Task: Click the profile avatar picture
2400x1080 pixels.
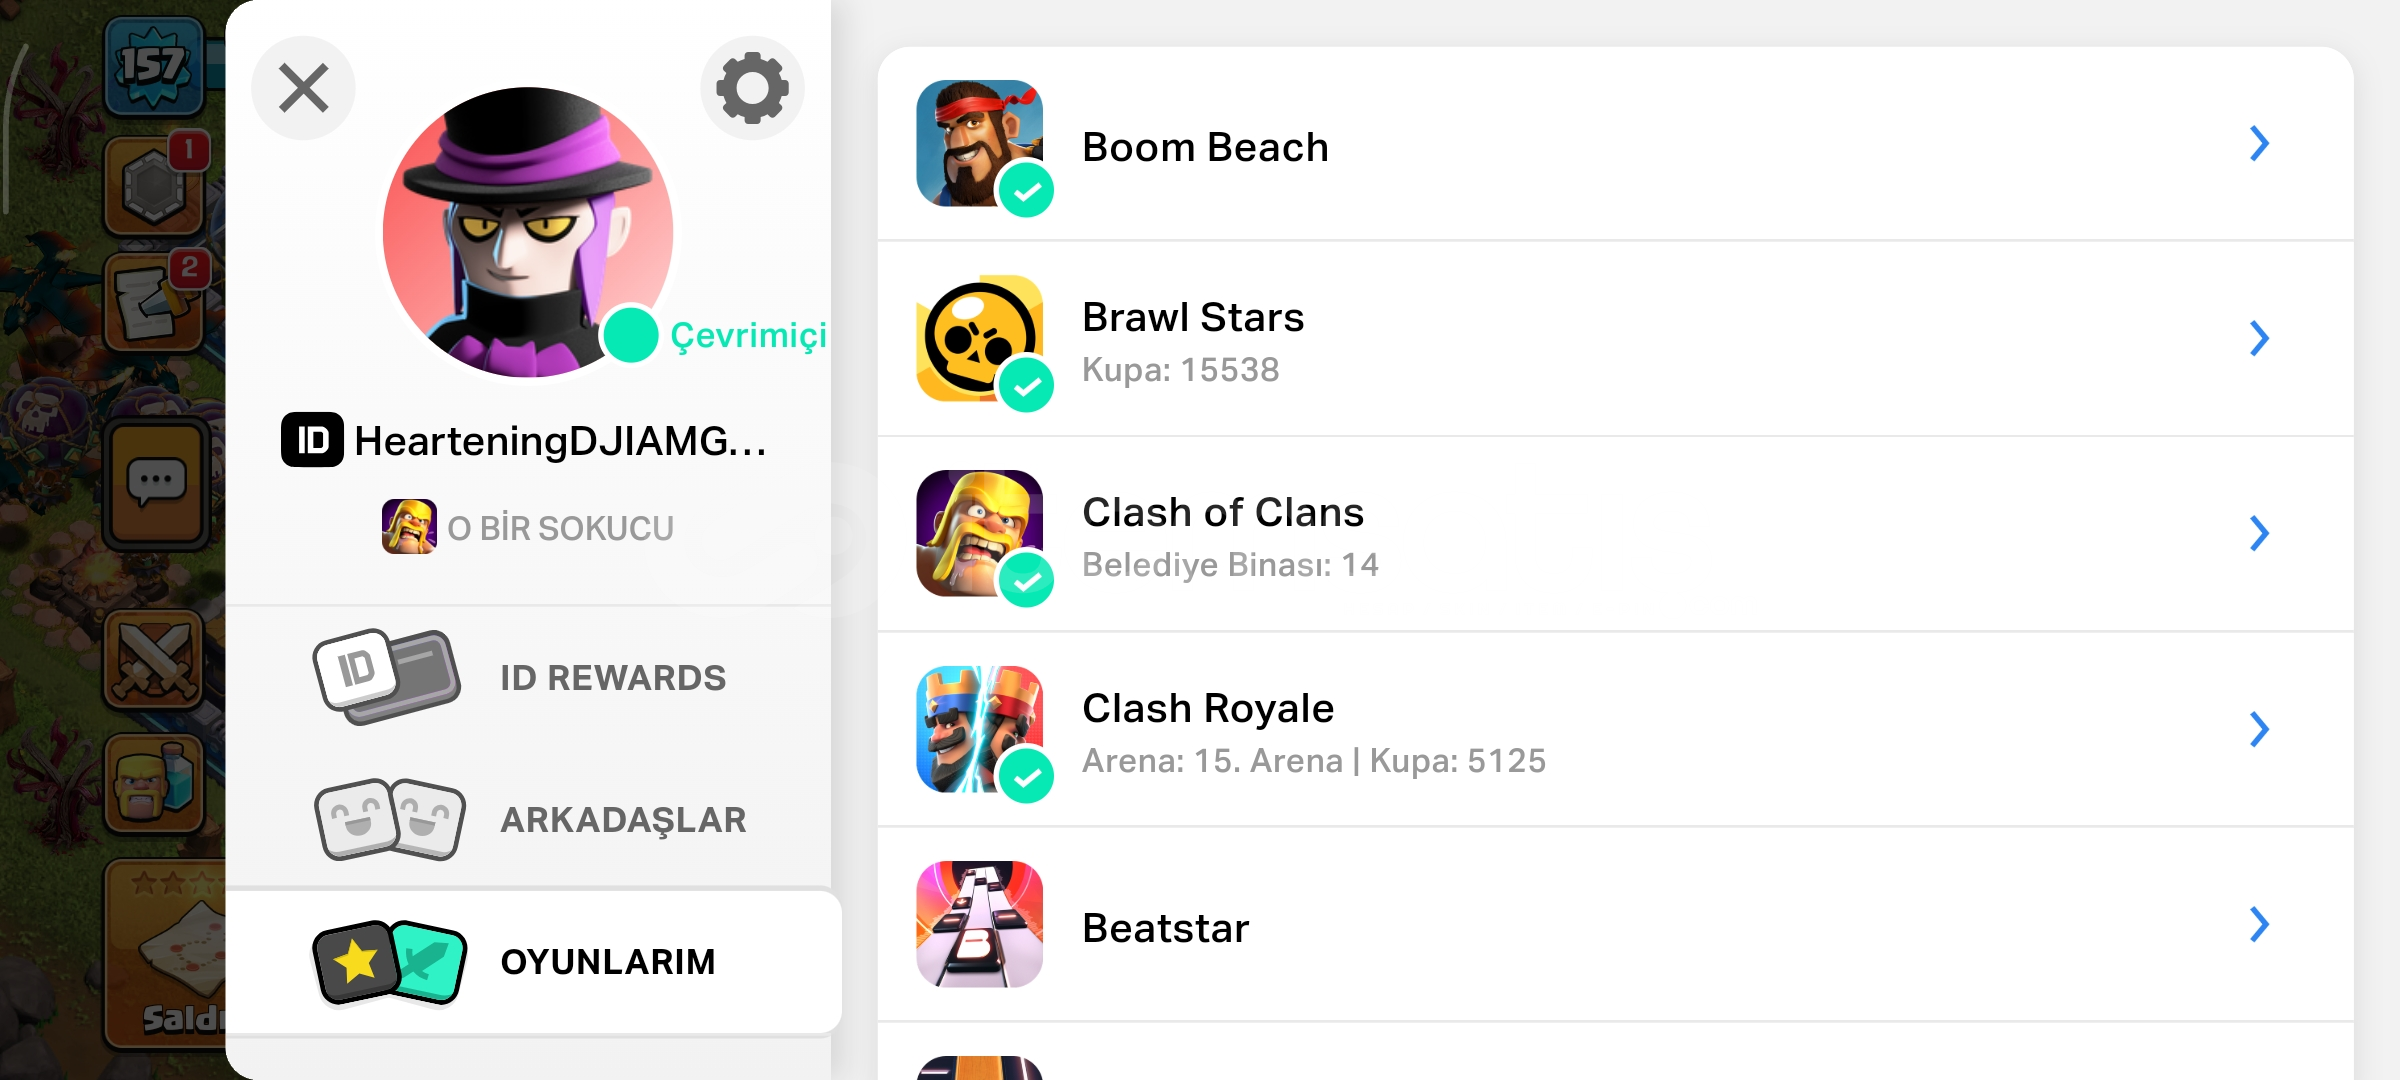Action: pos(527,232)
